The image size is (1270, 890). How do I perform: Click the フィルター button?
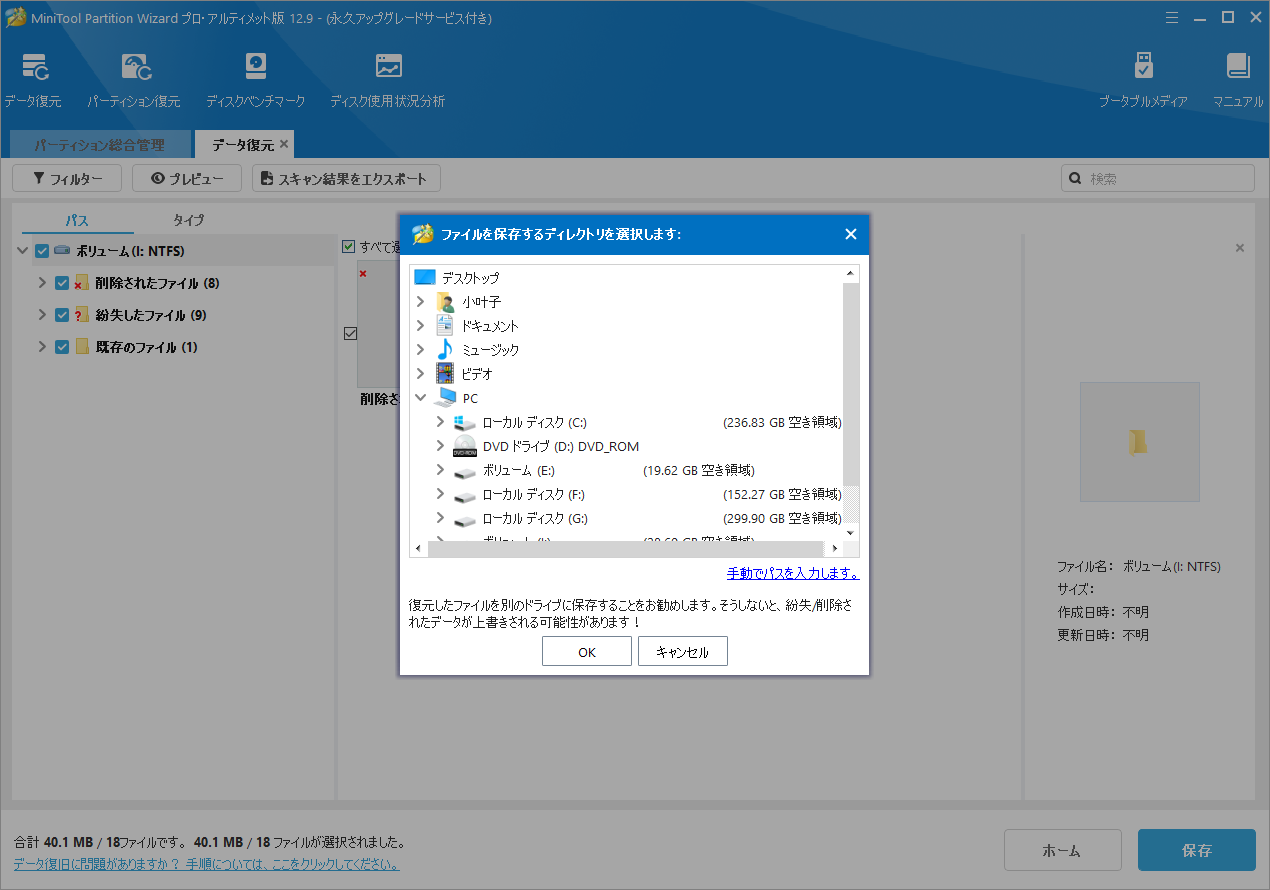66,179
